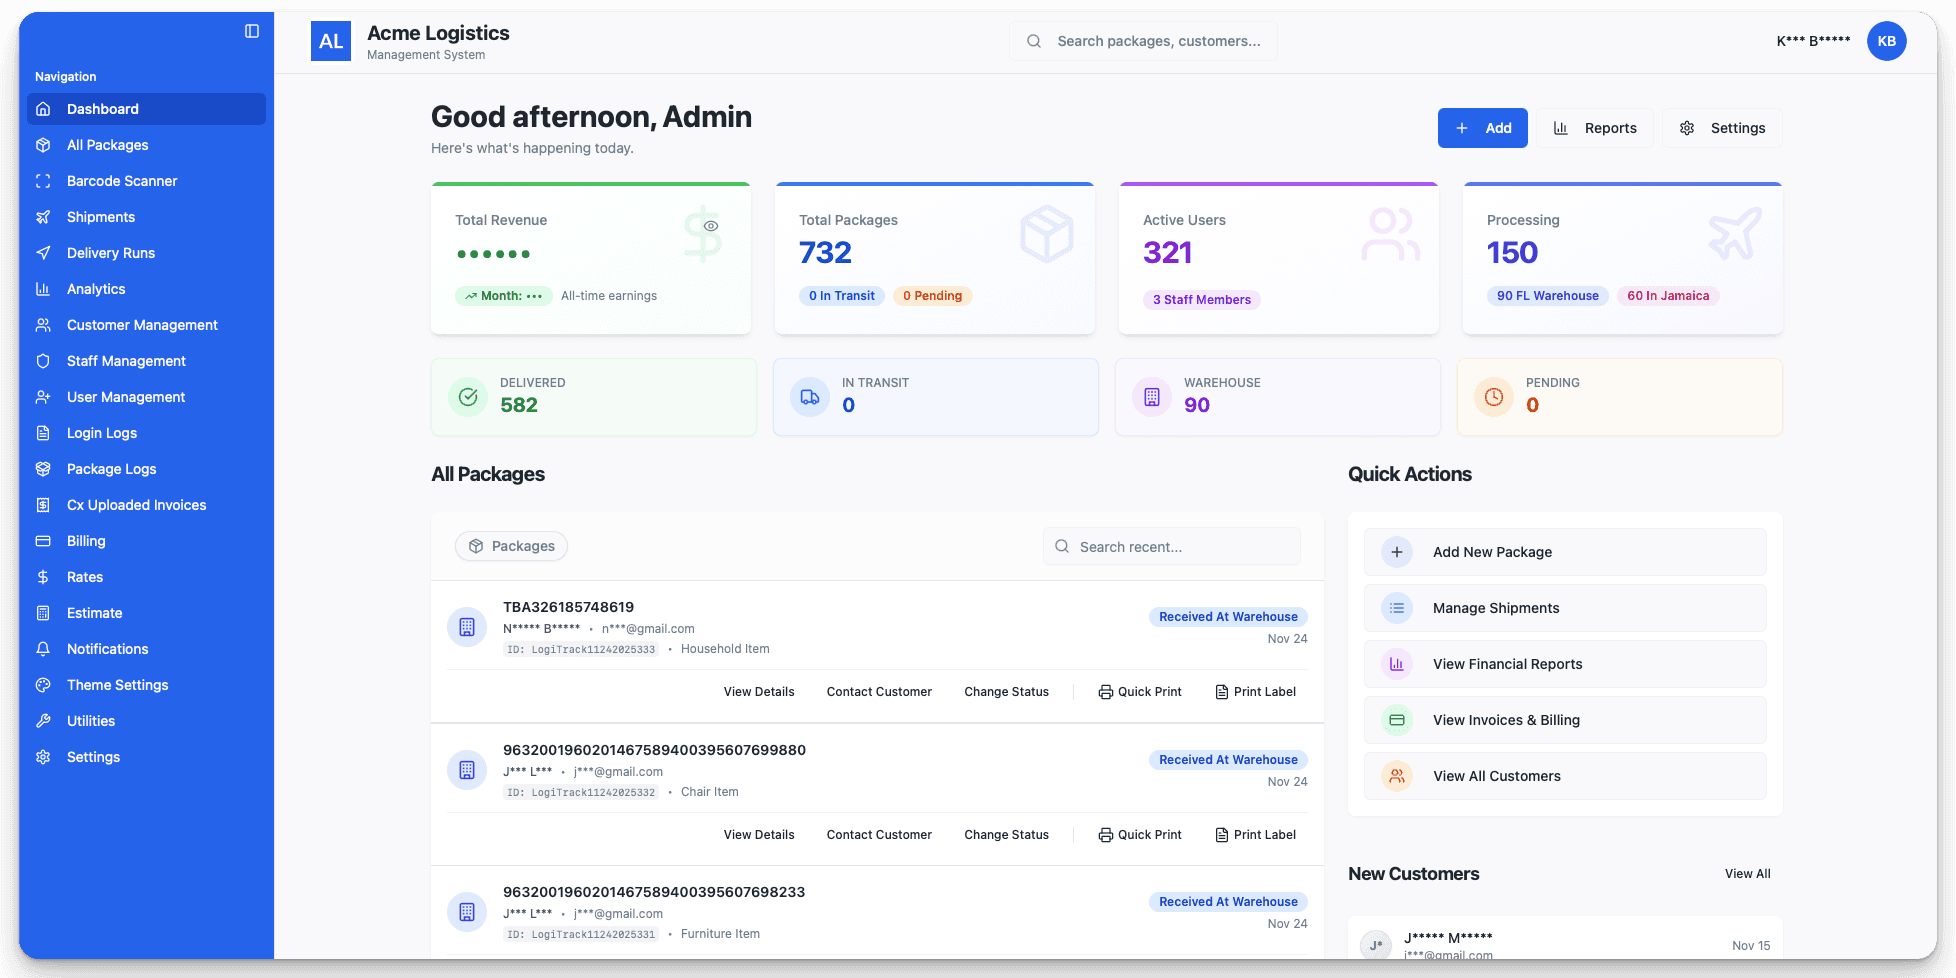Toggle the Packages filter chip
1956x978 pixels.
click(x=511, y=546)
